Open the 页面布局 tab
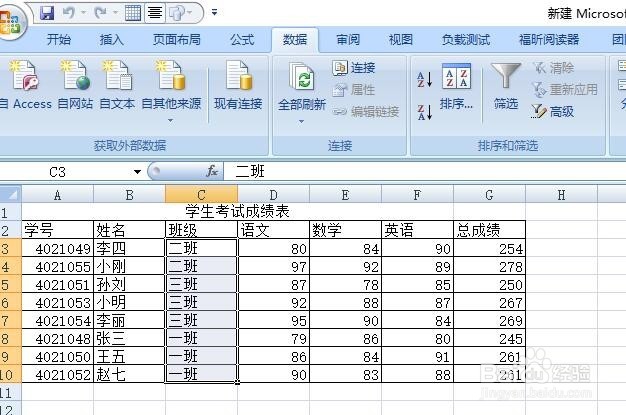Viewport: 626px width, 415px height. [x=177, y=40]
